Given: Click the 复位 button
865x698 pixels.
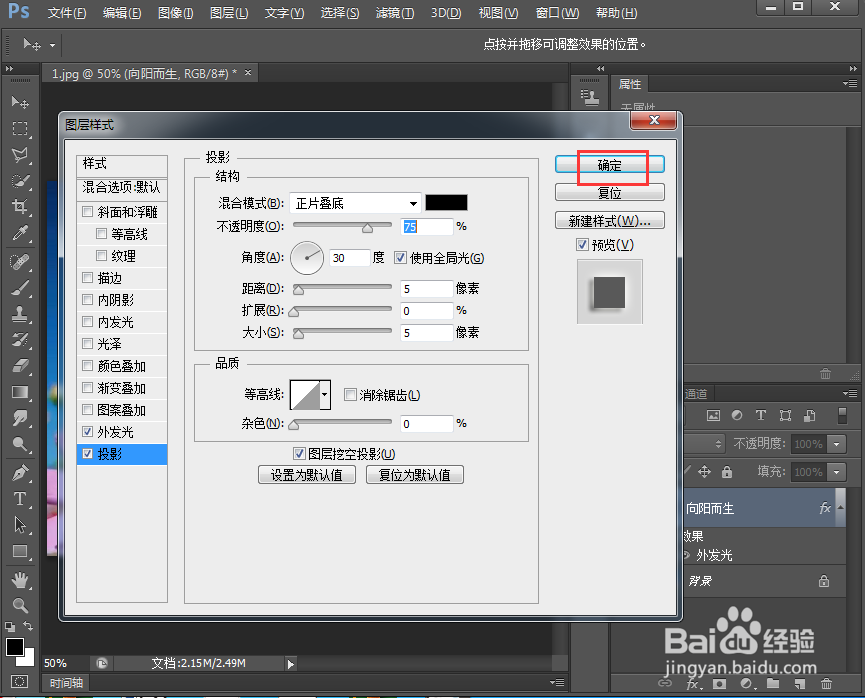Looking at the screenshot, I should point(610,193).
